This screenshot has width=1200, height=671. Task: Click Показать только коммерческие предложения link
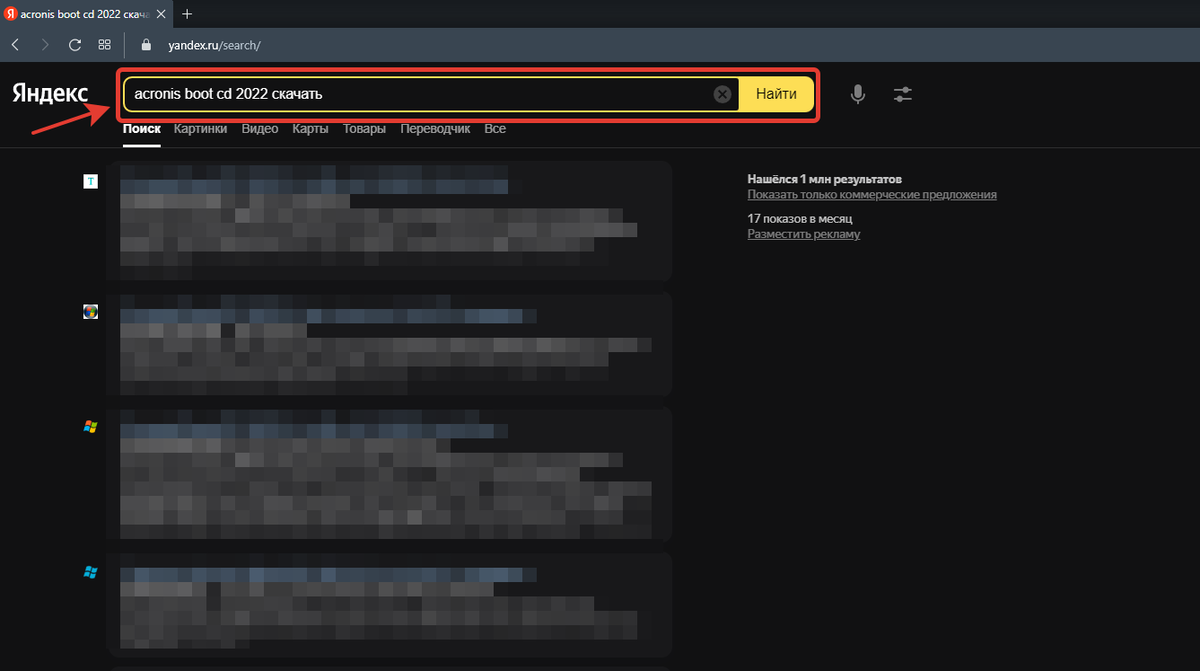(872, 194)
